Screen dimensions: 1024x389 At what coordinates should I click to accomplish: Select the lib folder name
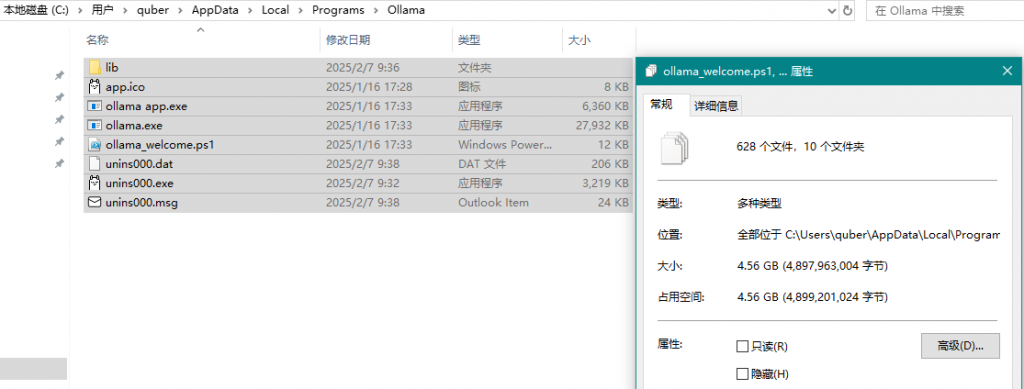112,67
